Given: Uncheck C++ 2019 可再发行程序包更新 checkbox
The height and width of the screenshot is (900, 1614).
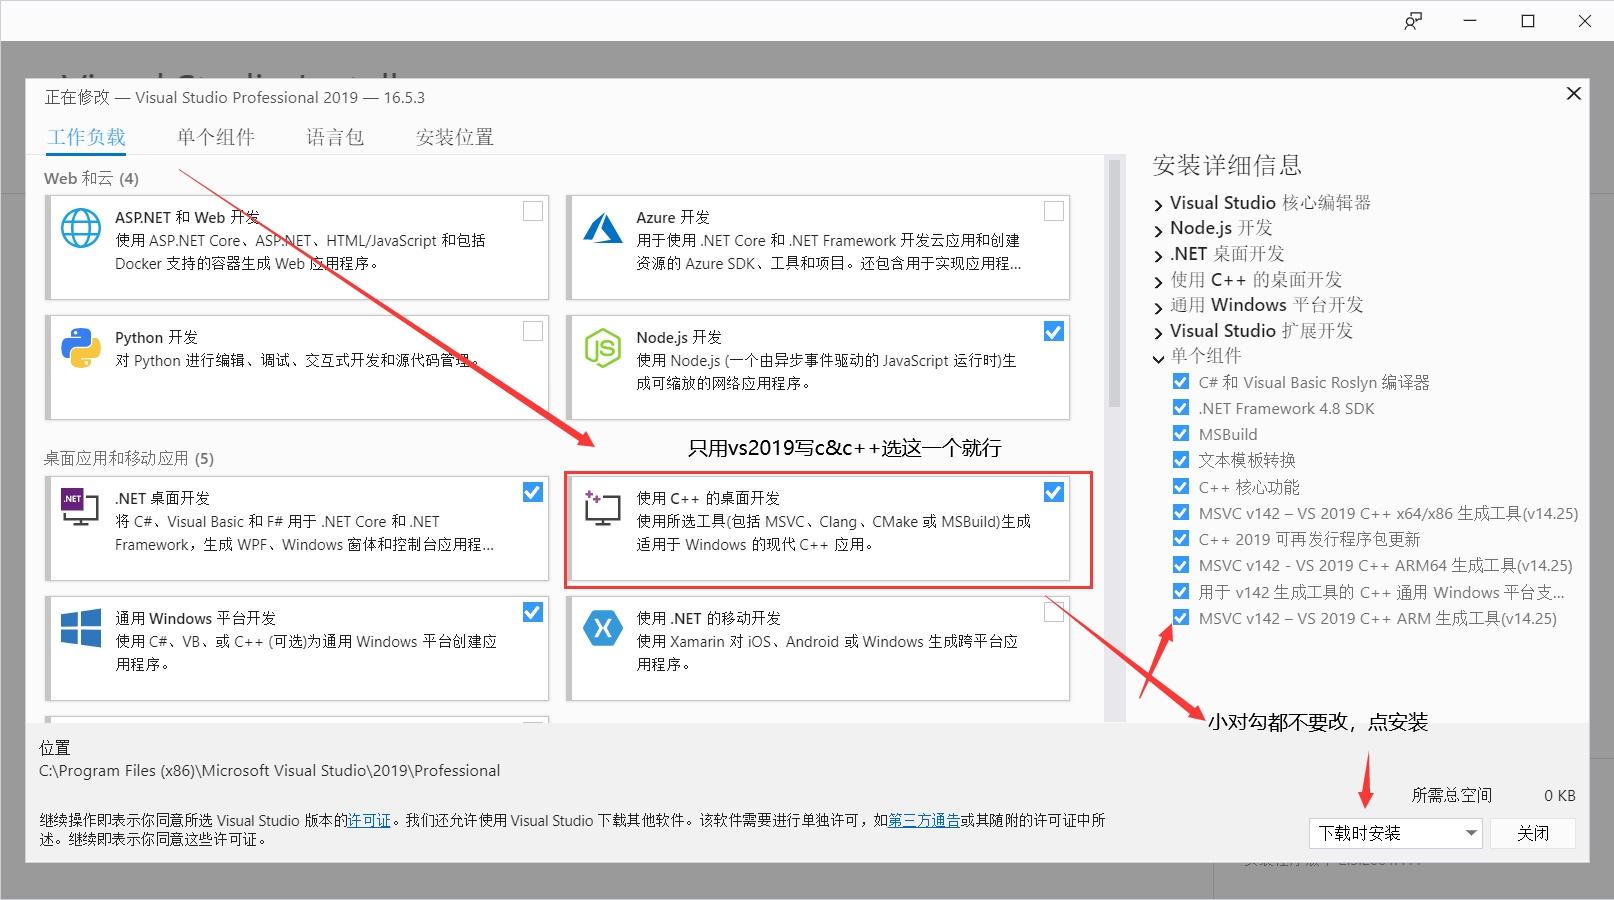Looking at the screenshot, I should [x=1181, y=539].
